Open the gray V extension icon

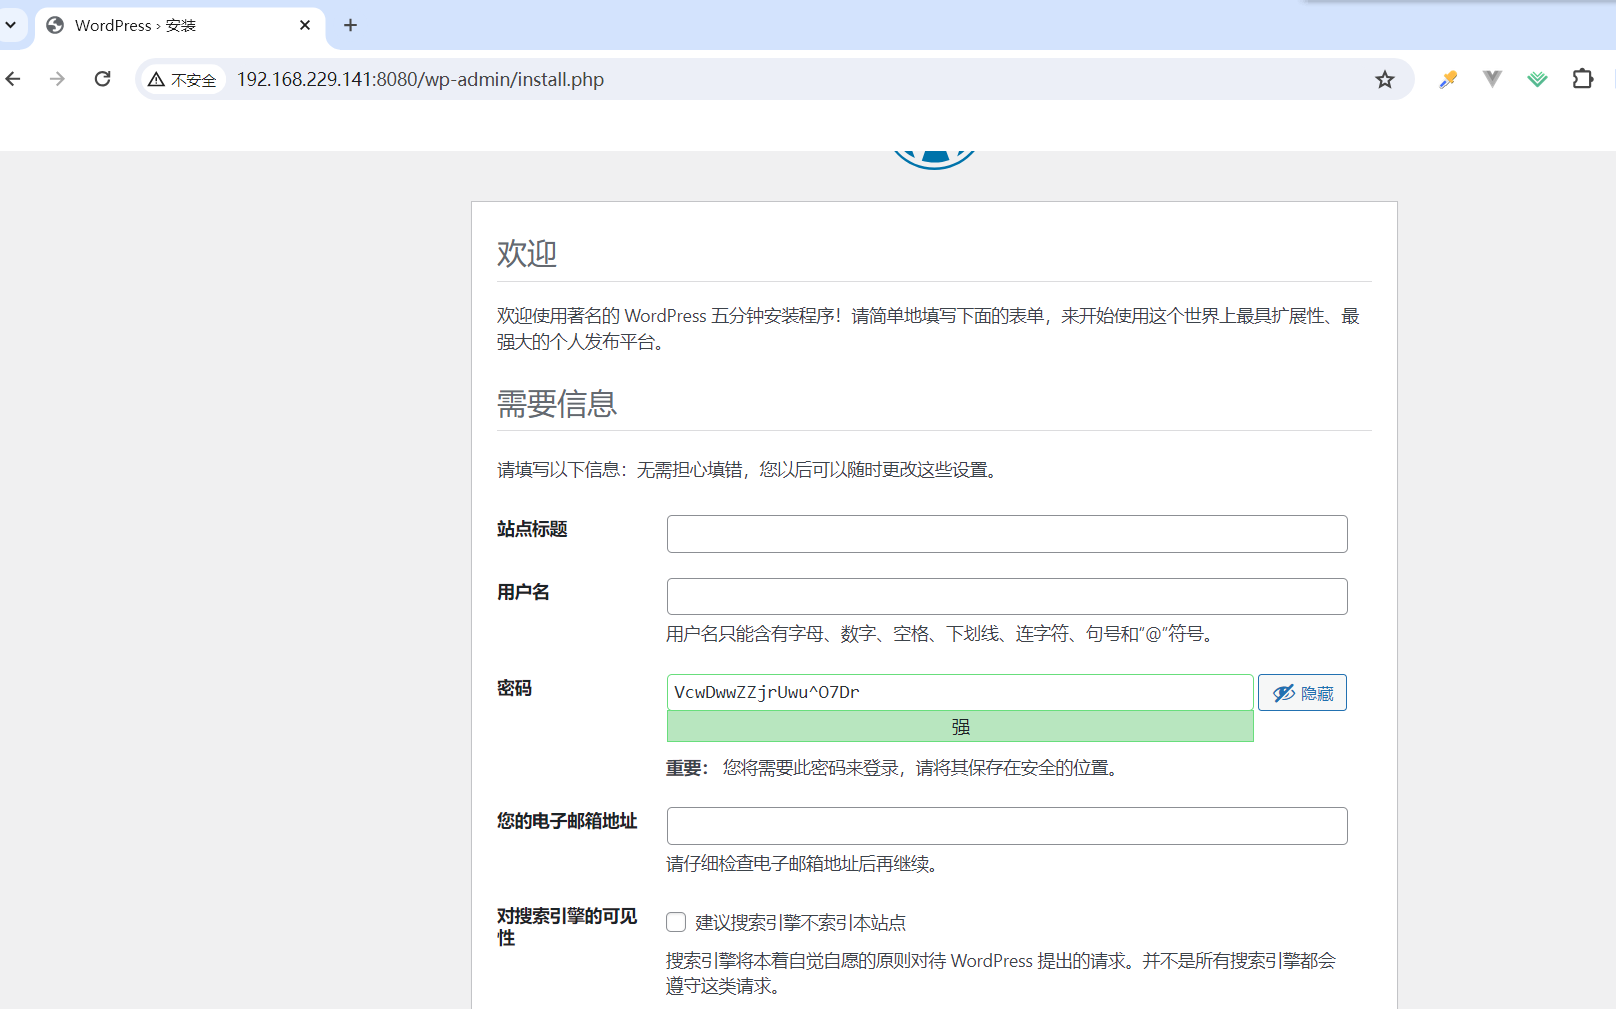tap(1492, 79)
